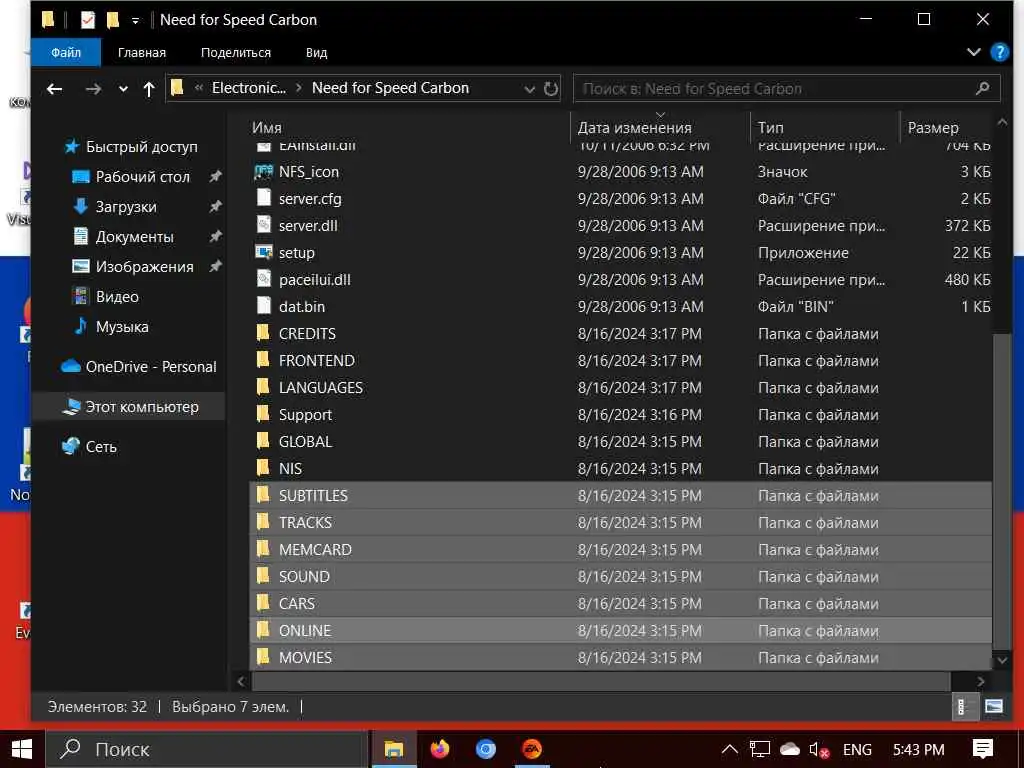Select the paceilui.dll file icon
1024x768 pixels.
(263, 279)
